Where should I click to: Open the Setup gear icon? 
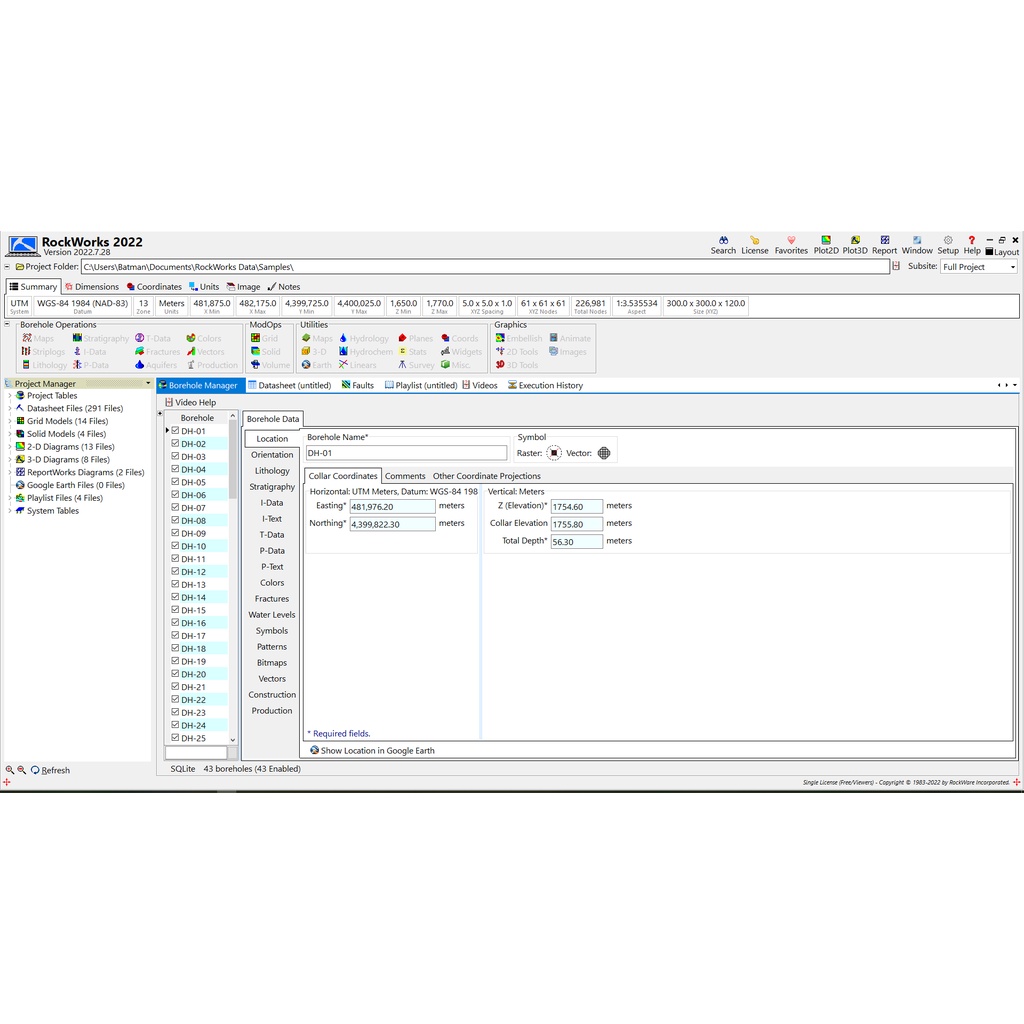click(947, 241)
